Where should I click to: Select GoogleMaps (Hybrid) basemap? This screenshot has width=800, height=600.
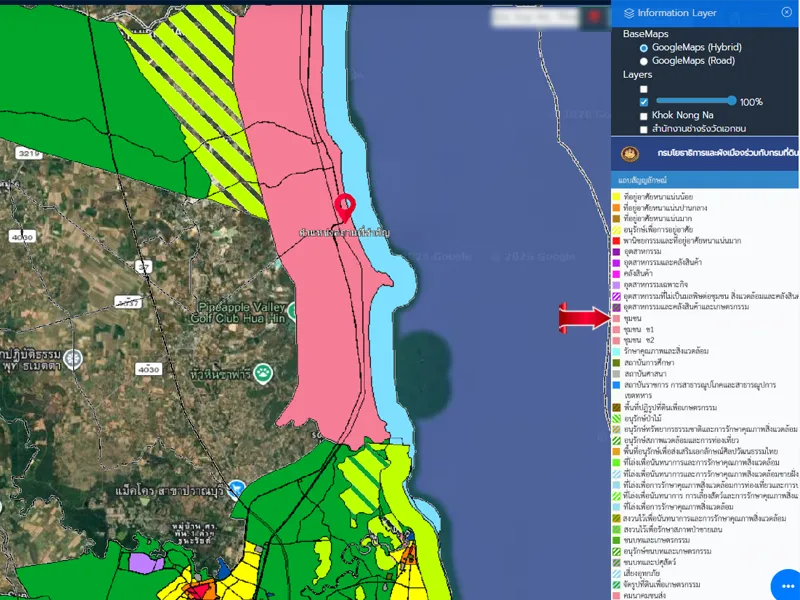pos(644,47)
